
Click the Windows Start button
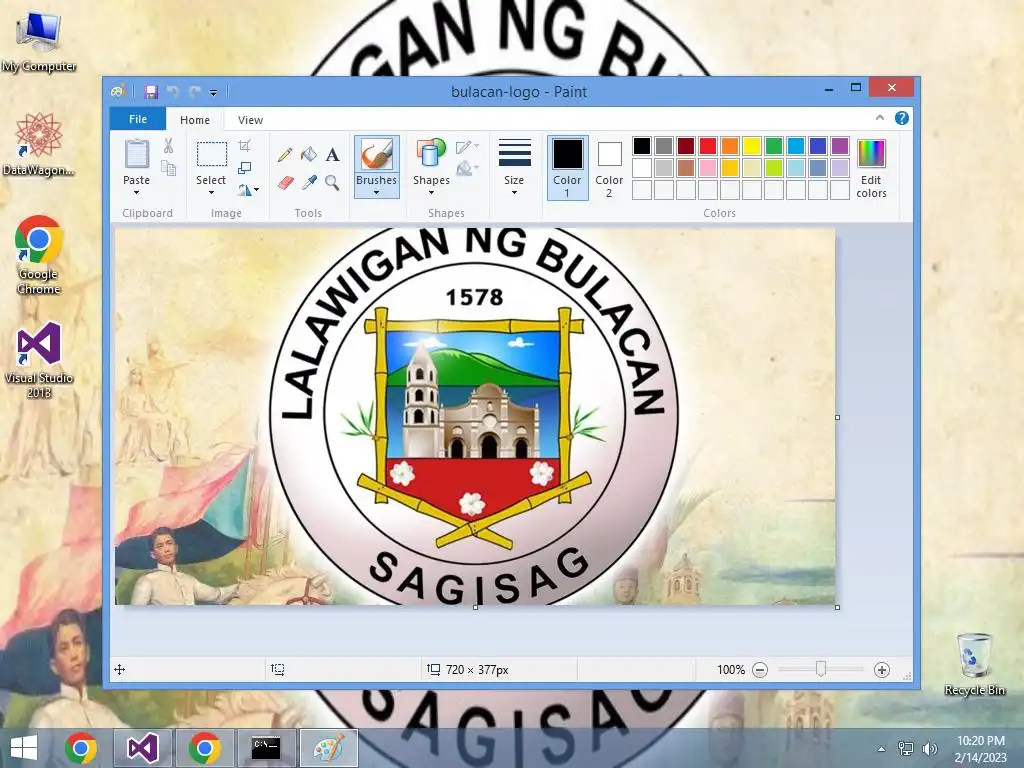point(24,748)
